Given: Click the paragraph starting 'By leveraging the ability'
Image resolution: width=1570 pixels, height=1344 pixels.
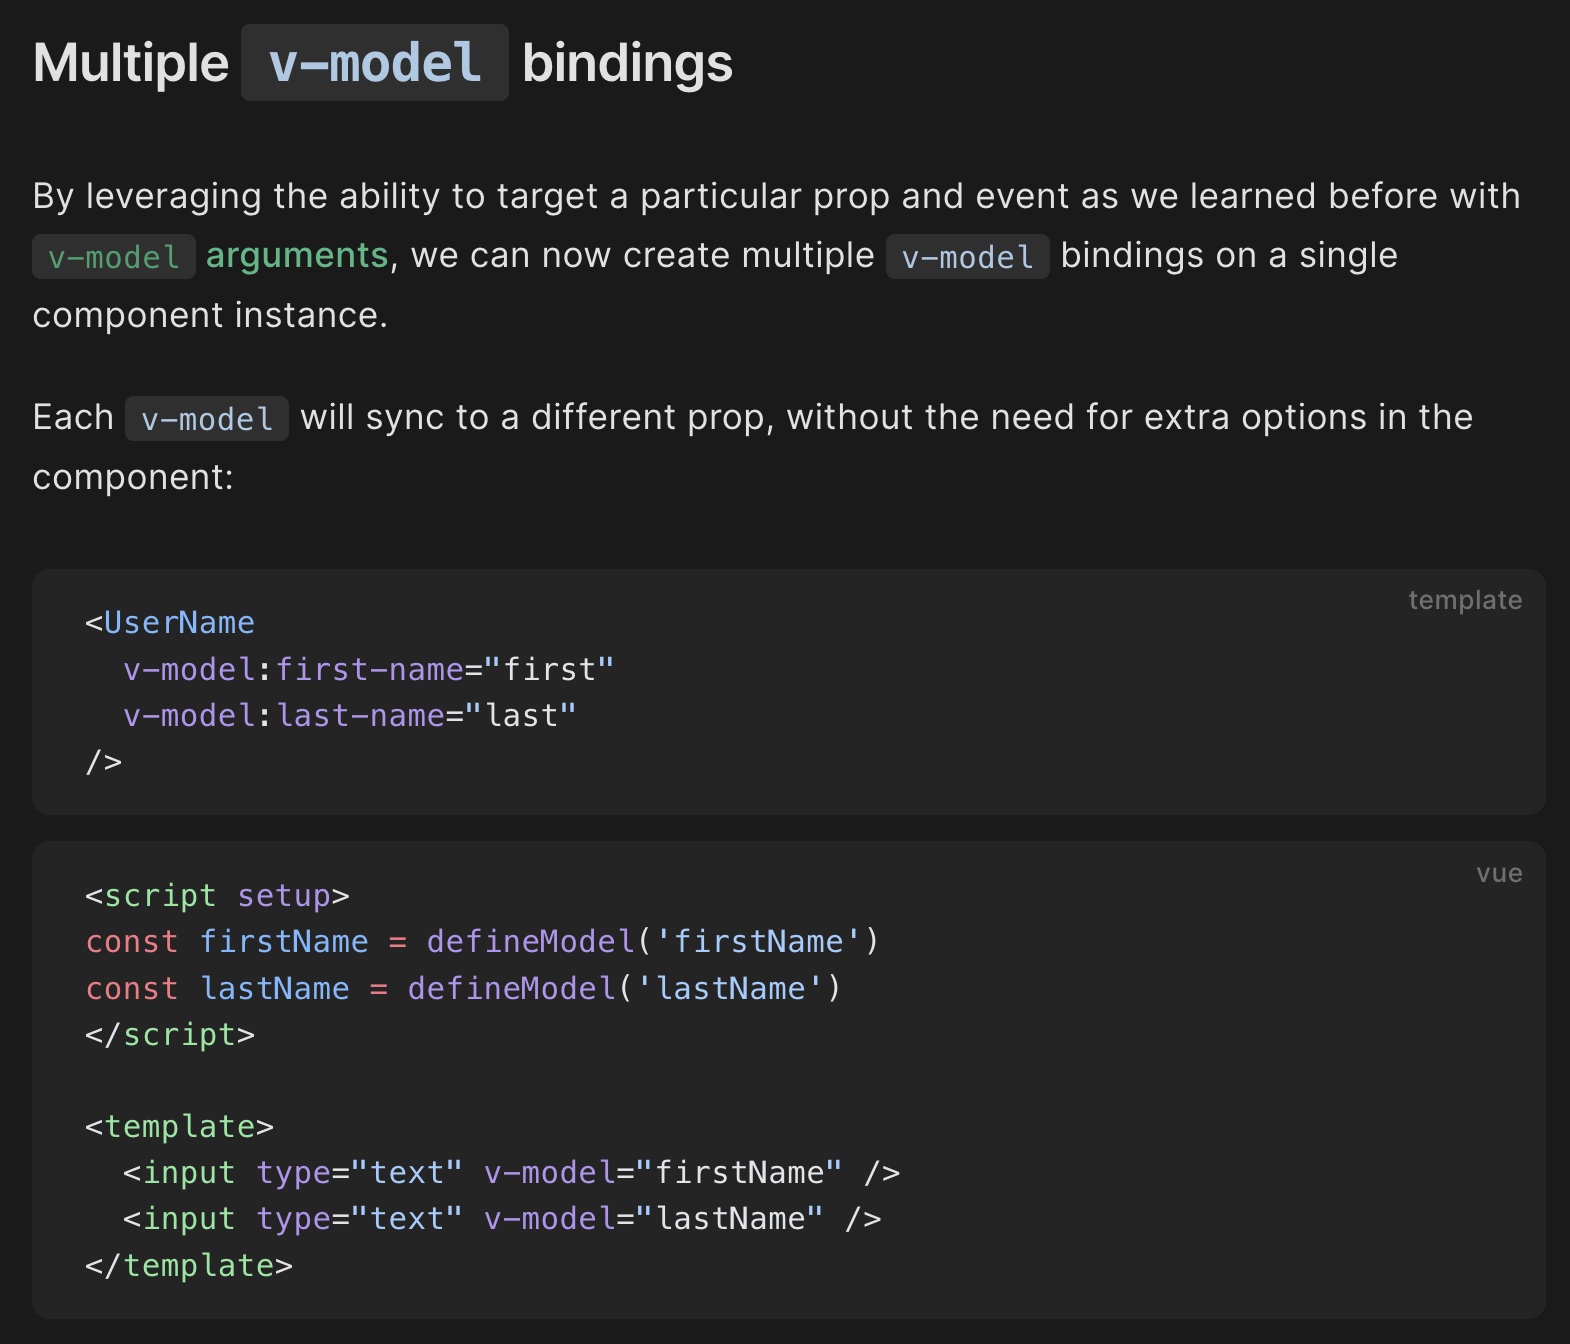Looking at the screenshot, I should [x=776, y=256].
